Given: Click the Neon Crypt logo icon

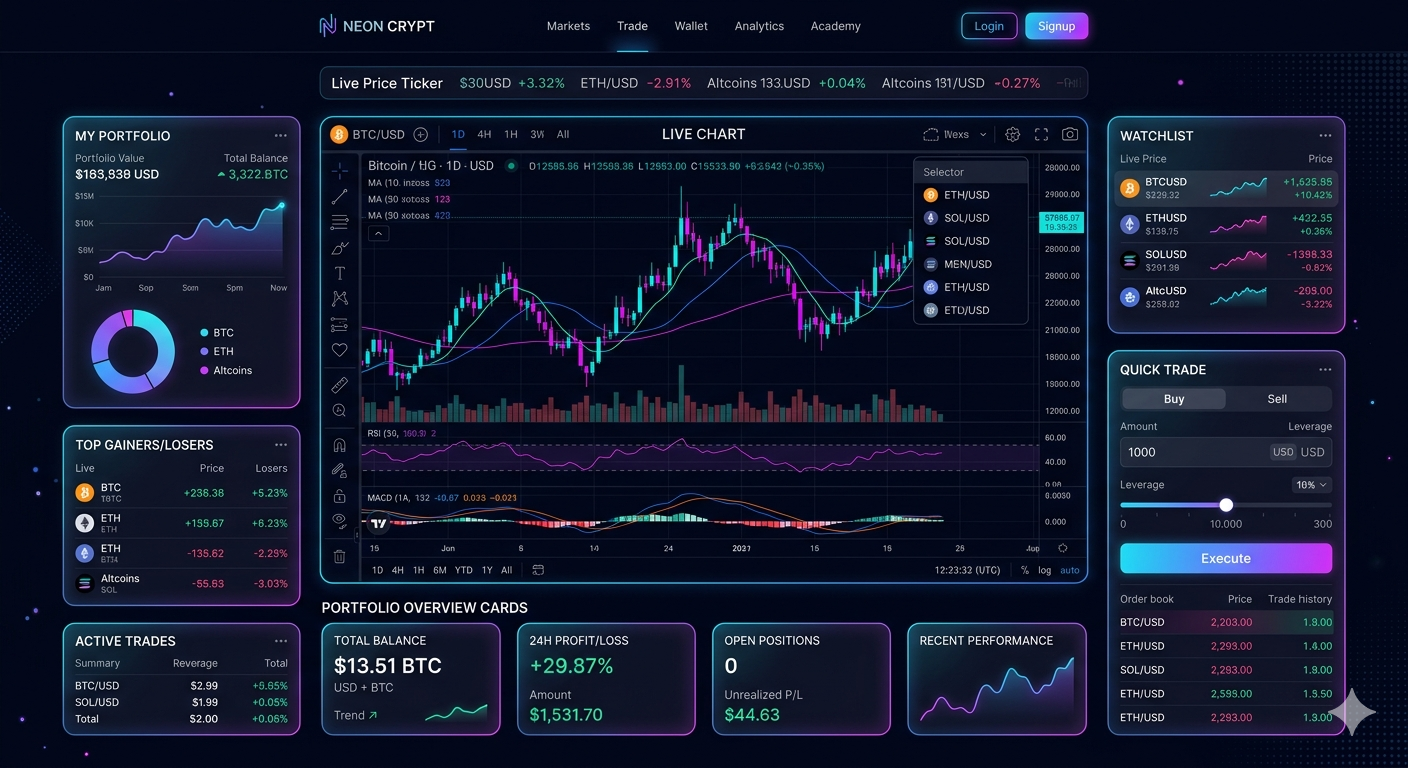Looking at the screenshot, I should coord(327,26).
